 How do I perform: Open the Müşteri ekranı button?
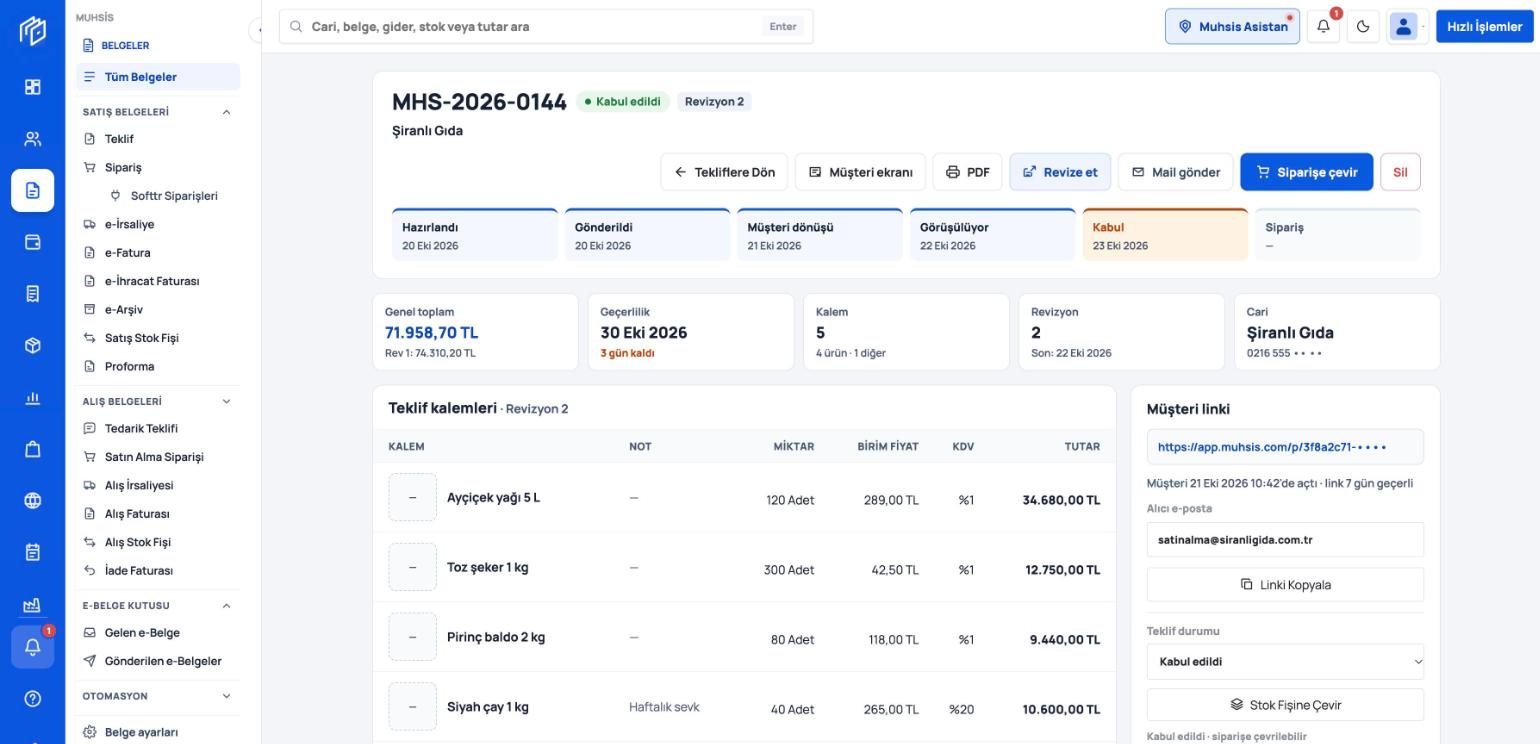point(860,172)
